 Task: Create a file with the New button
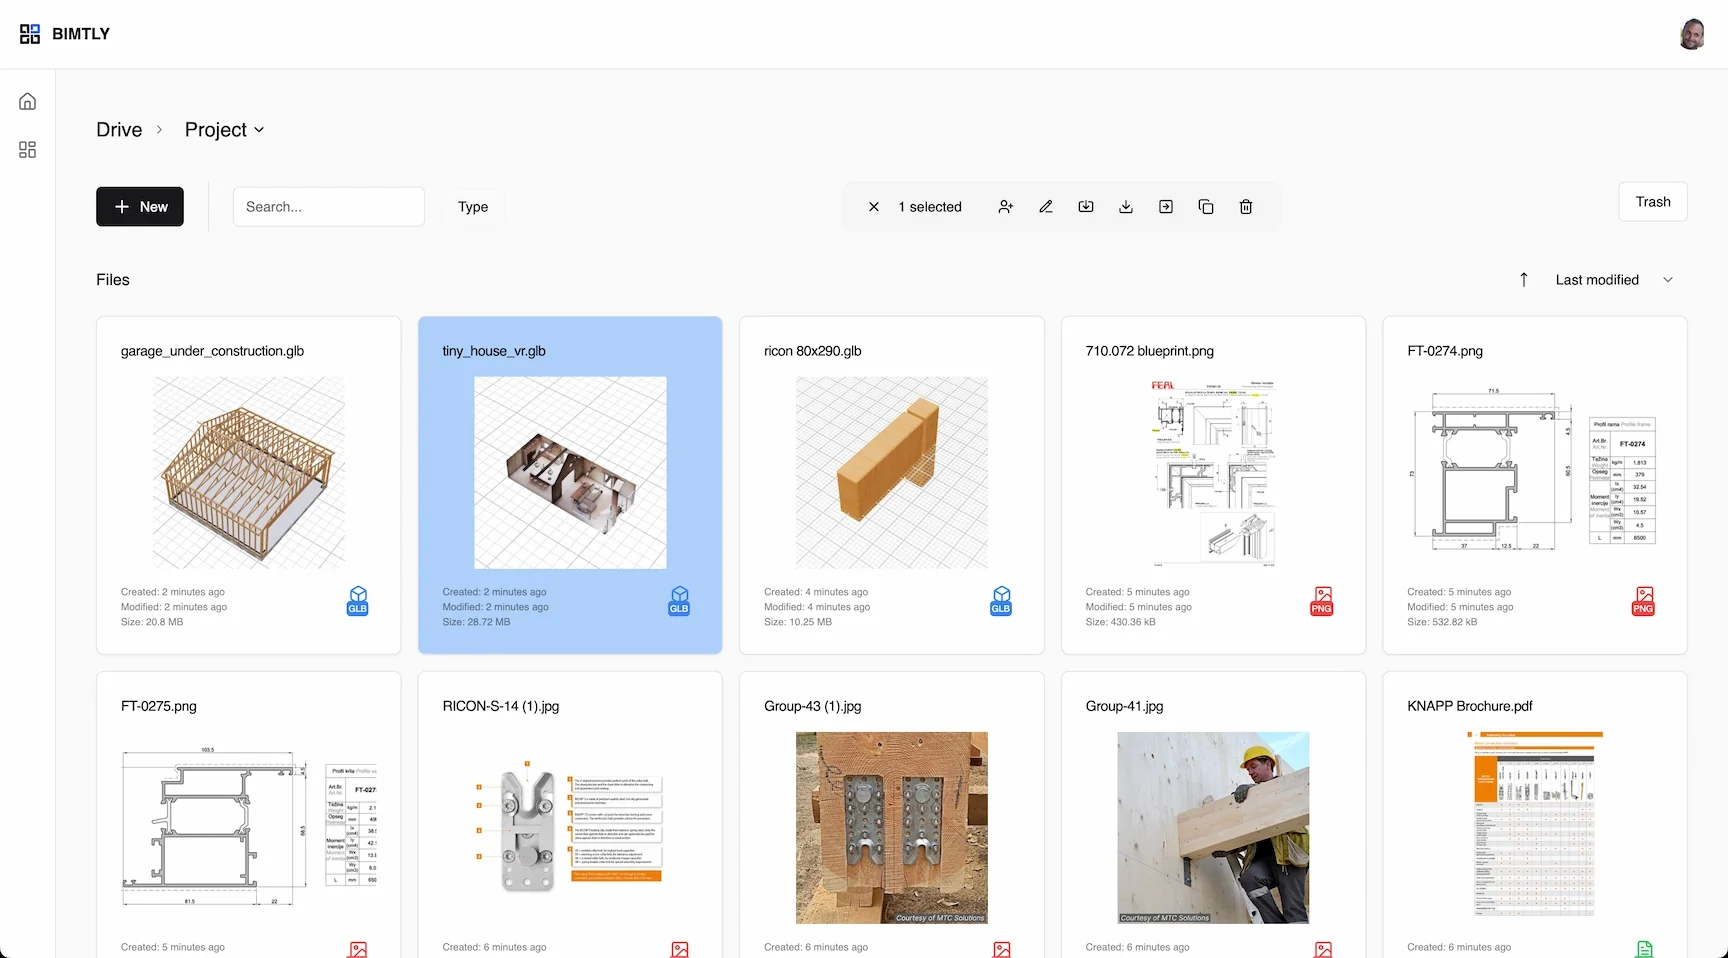(139, 206)
